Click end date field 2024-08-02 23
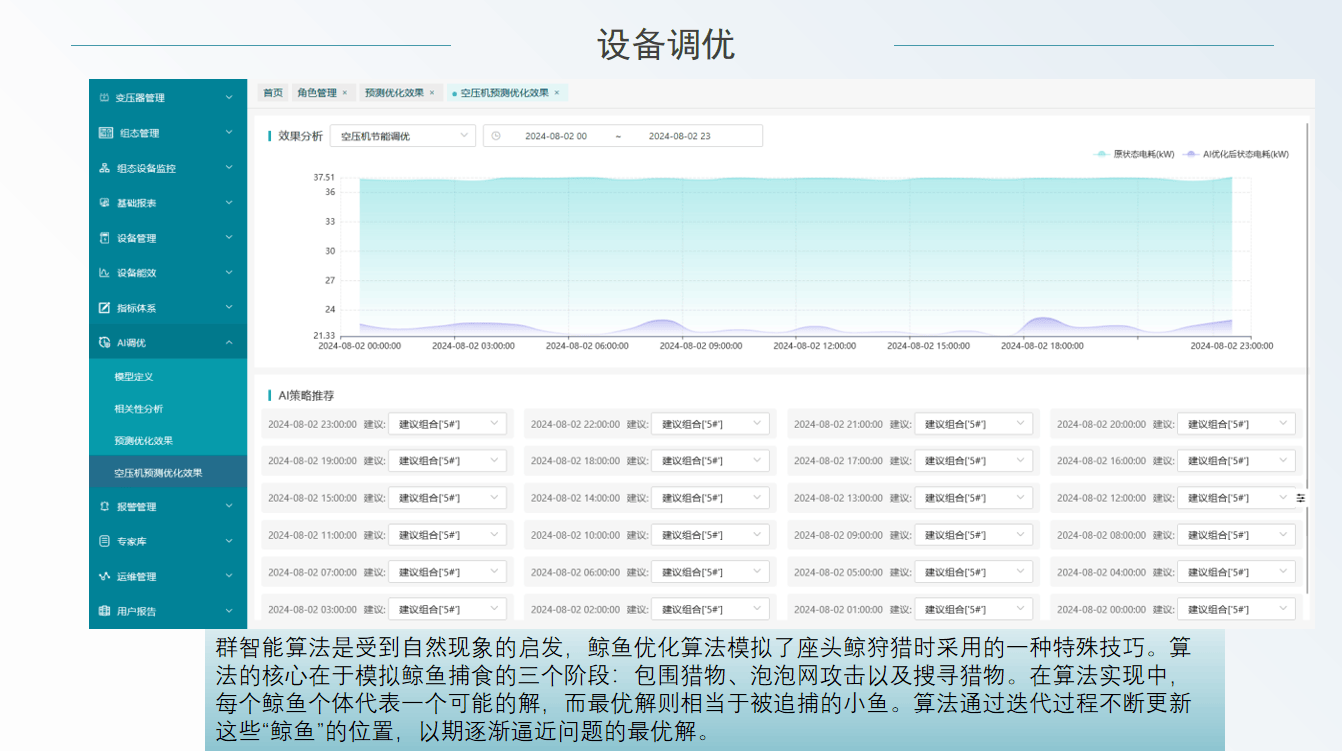The image size is (1342, 751). tap(680, 136)
